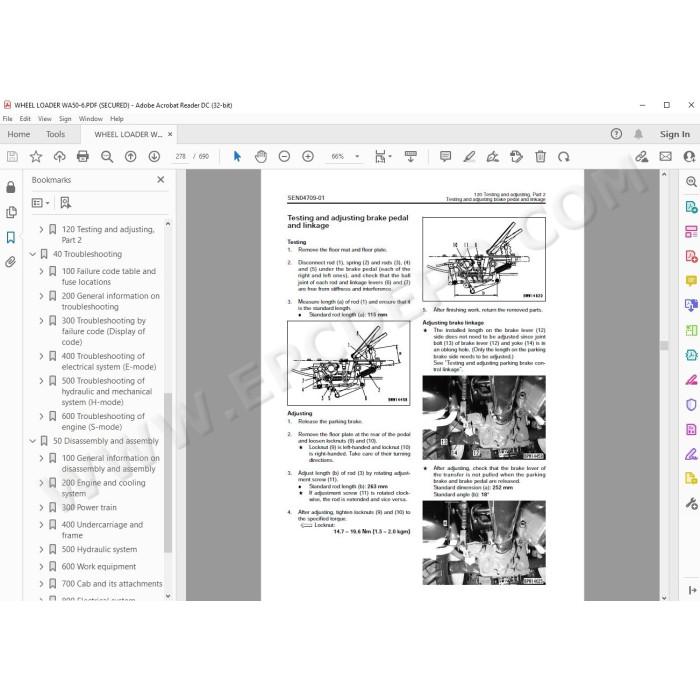This screenshot has width=700, height=700.
Task: Upload file to cloud icon
Action: (x=59, y=157)
